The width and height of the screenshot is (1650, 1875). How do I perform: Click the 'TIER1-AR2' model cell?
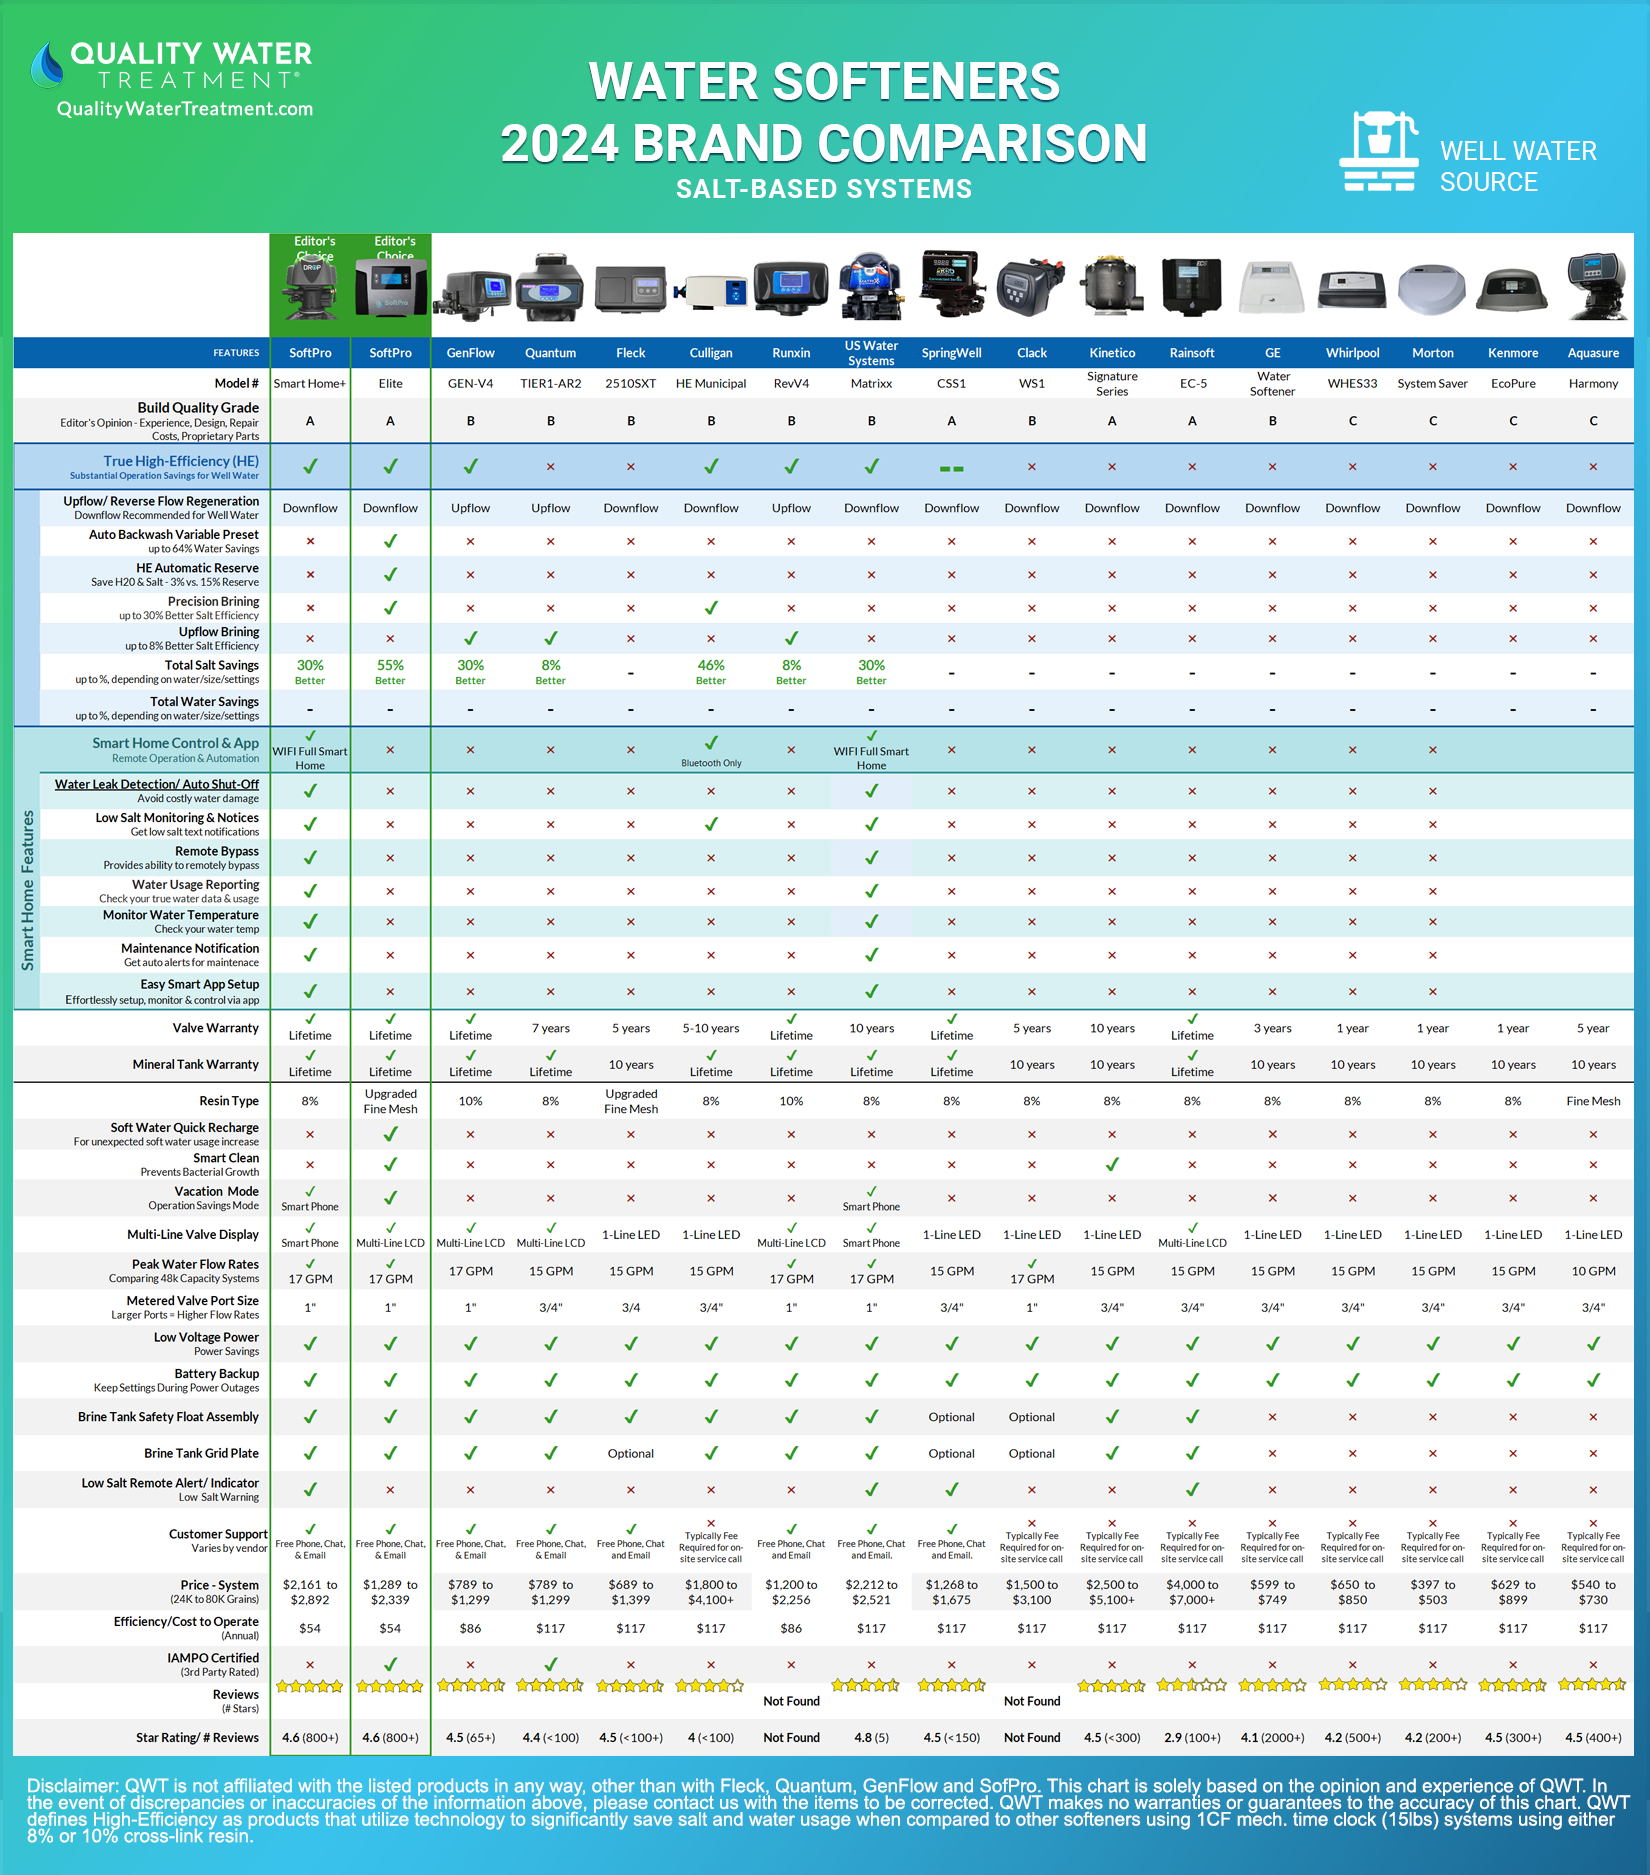[551, 384]
